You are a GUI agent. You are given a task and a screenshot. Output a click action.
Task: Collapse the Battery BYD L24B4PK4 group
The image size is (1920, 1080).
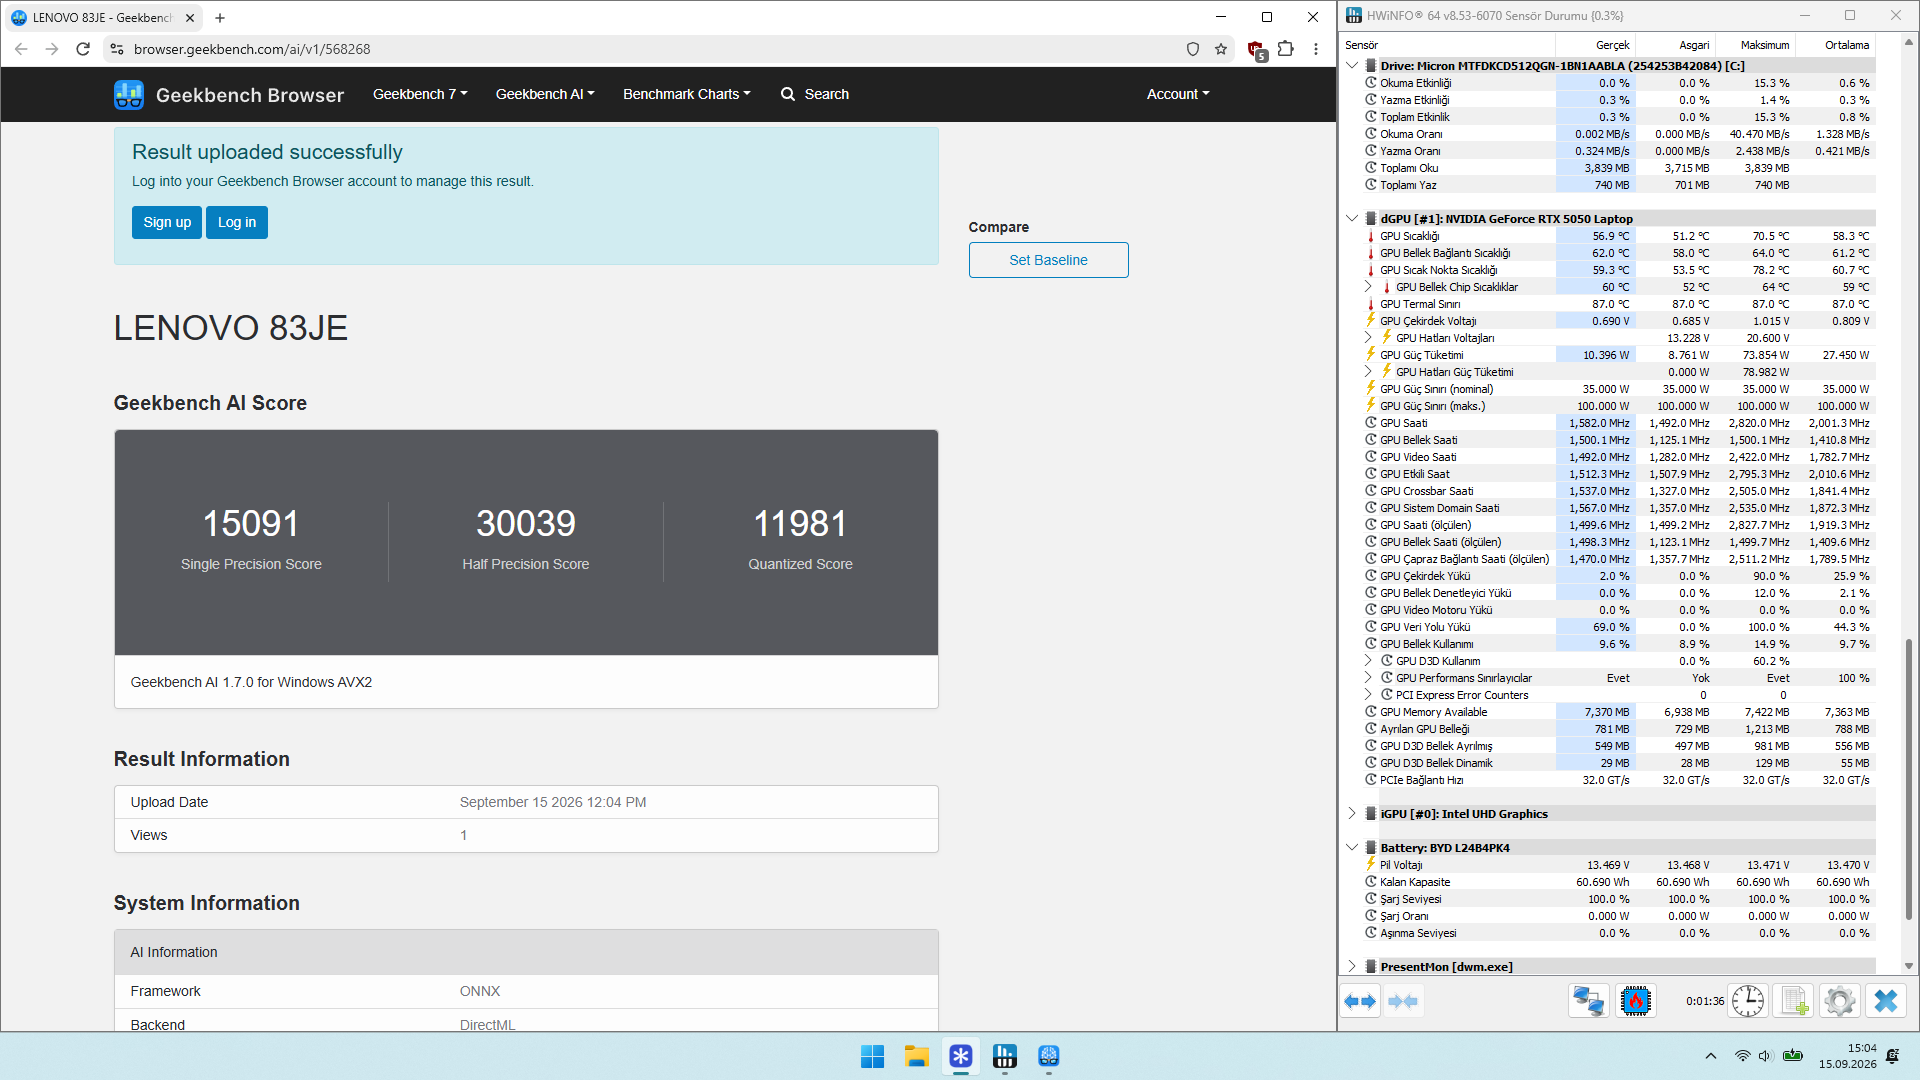pos(1353,848)
